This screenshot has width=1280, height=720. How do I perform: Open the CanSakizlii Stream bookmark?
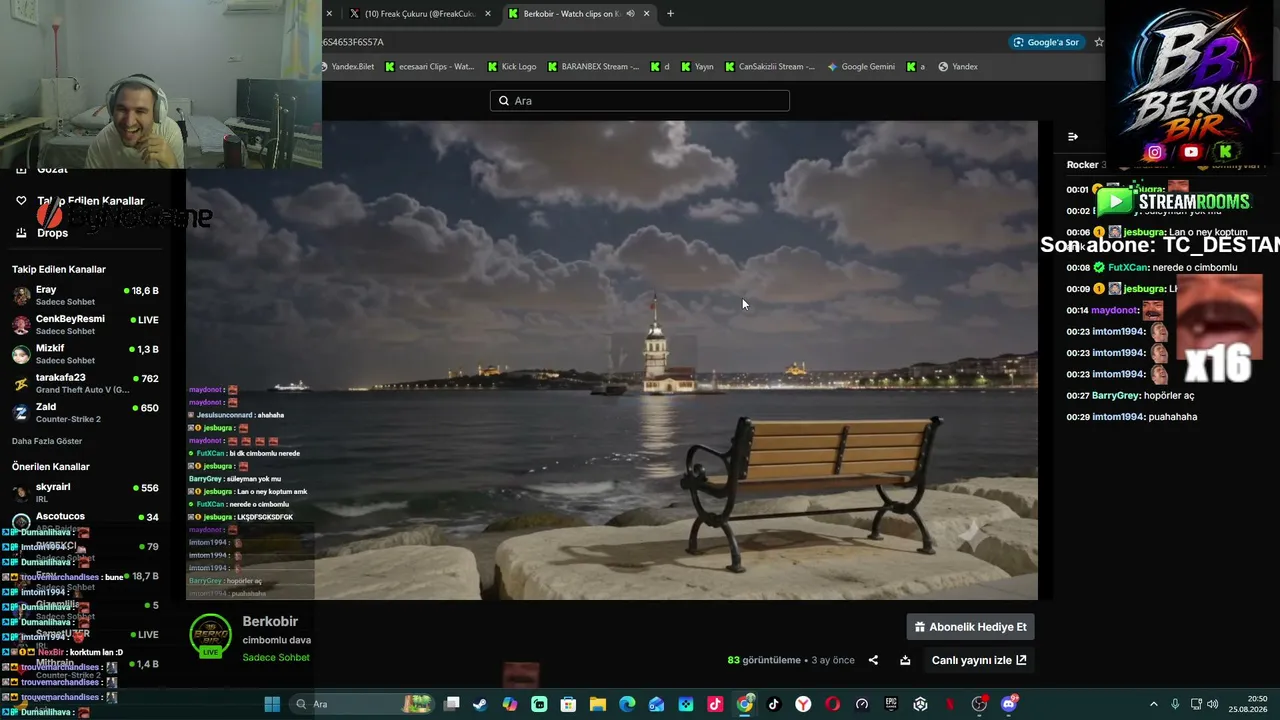click(x=769, y=67)
